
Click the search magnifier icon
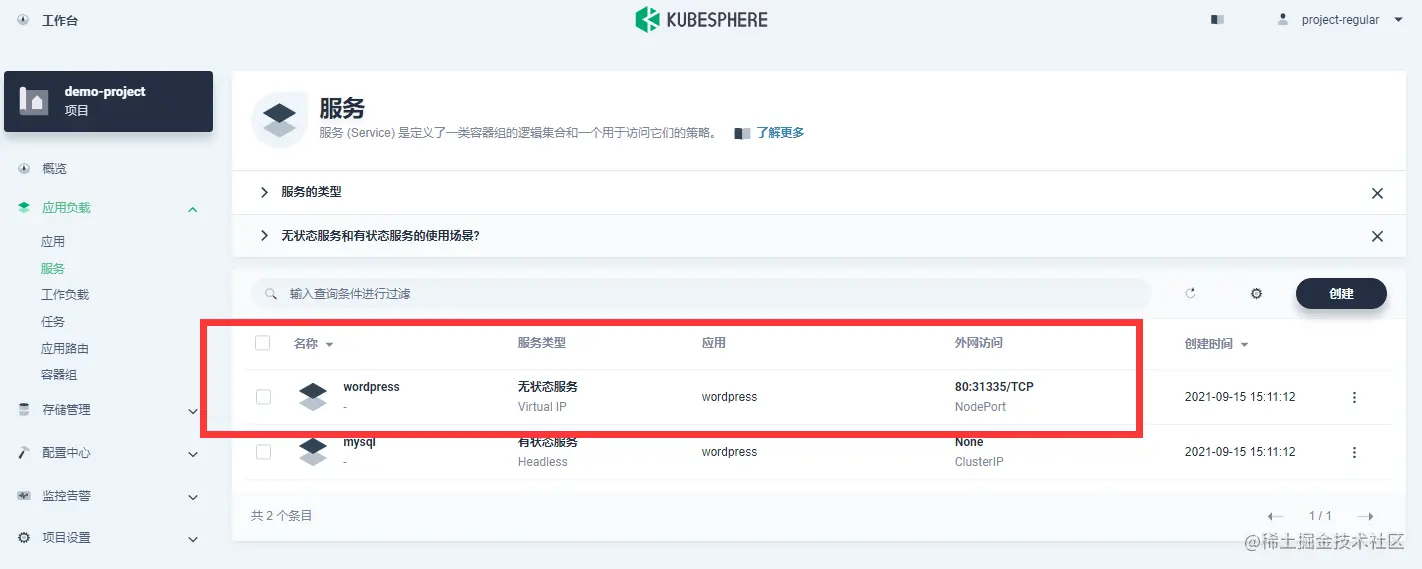[270, 294]
